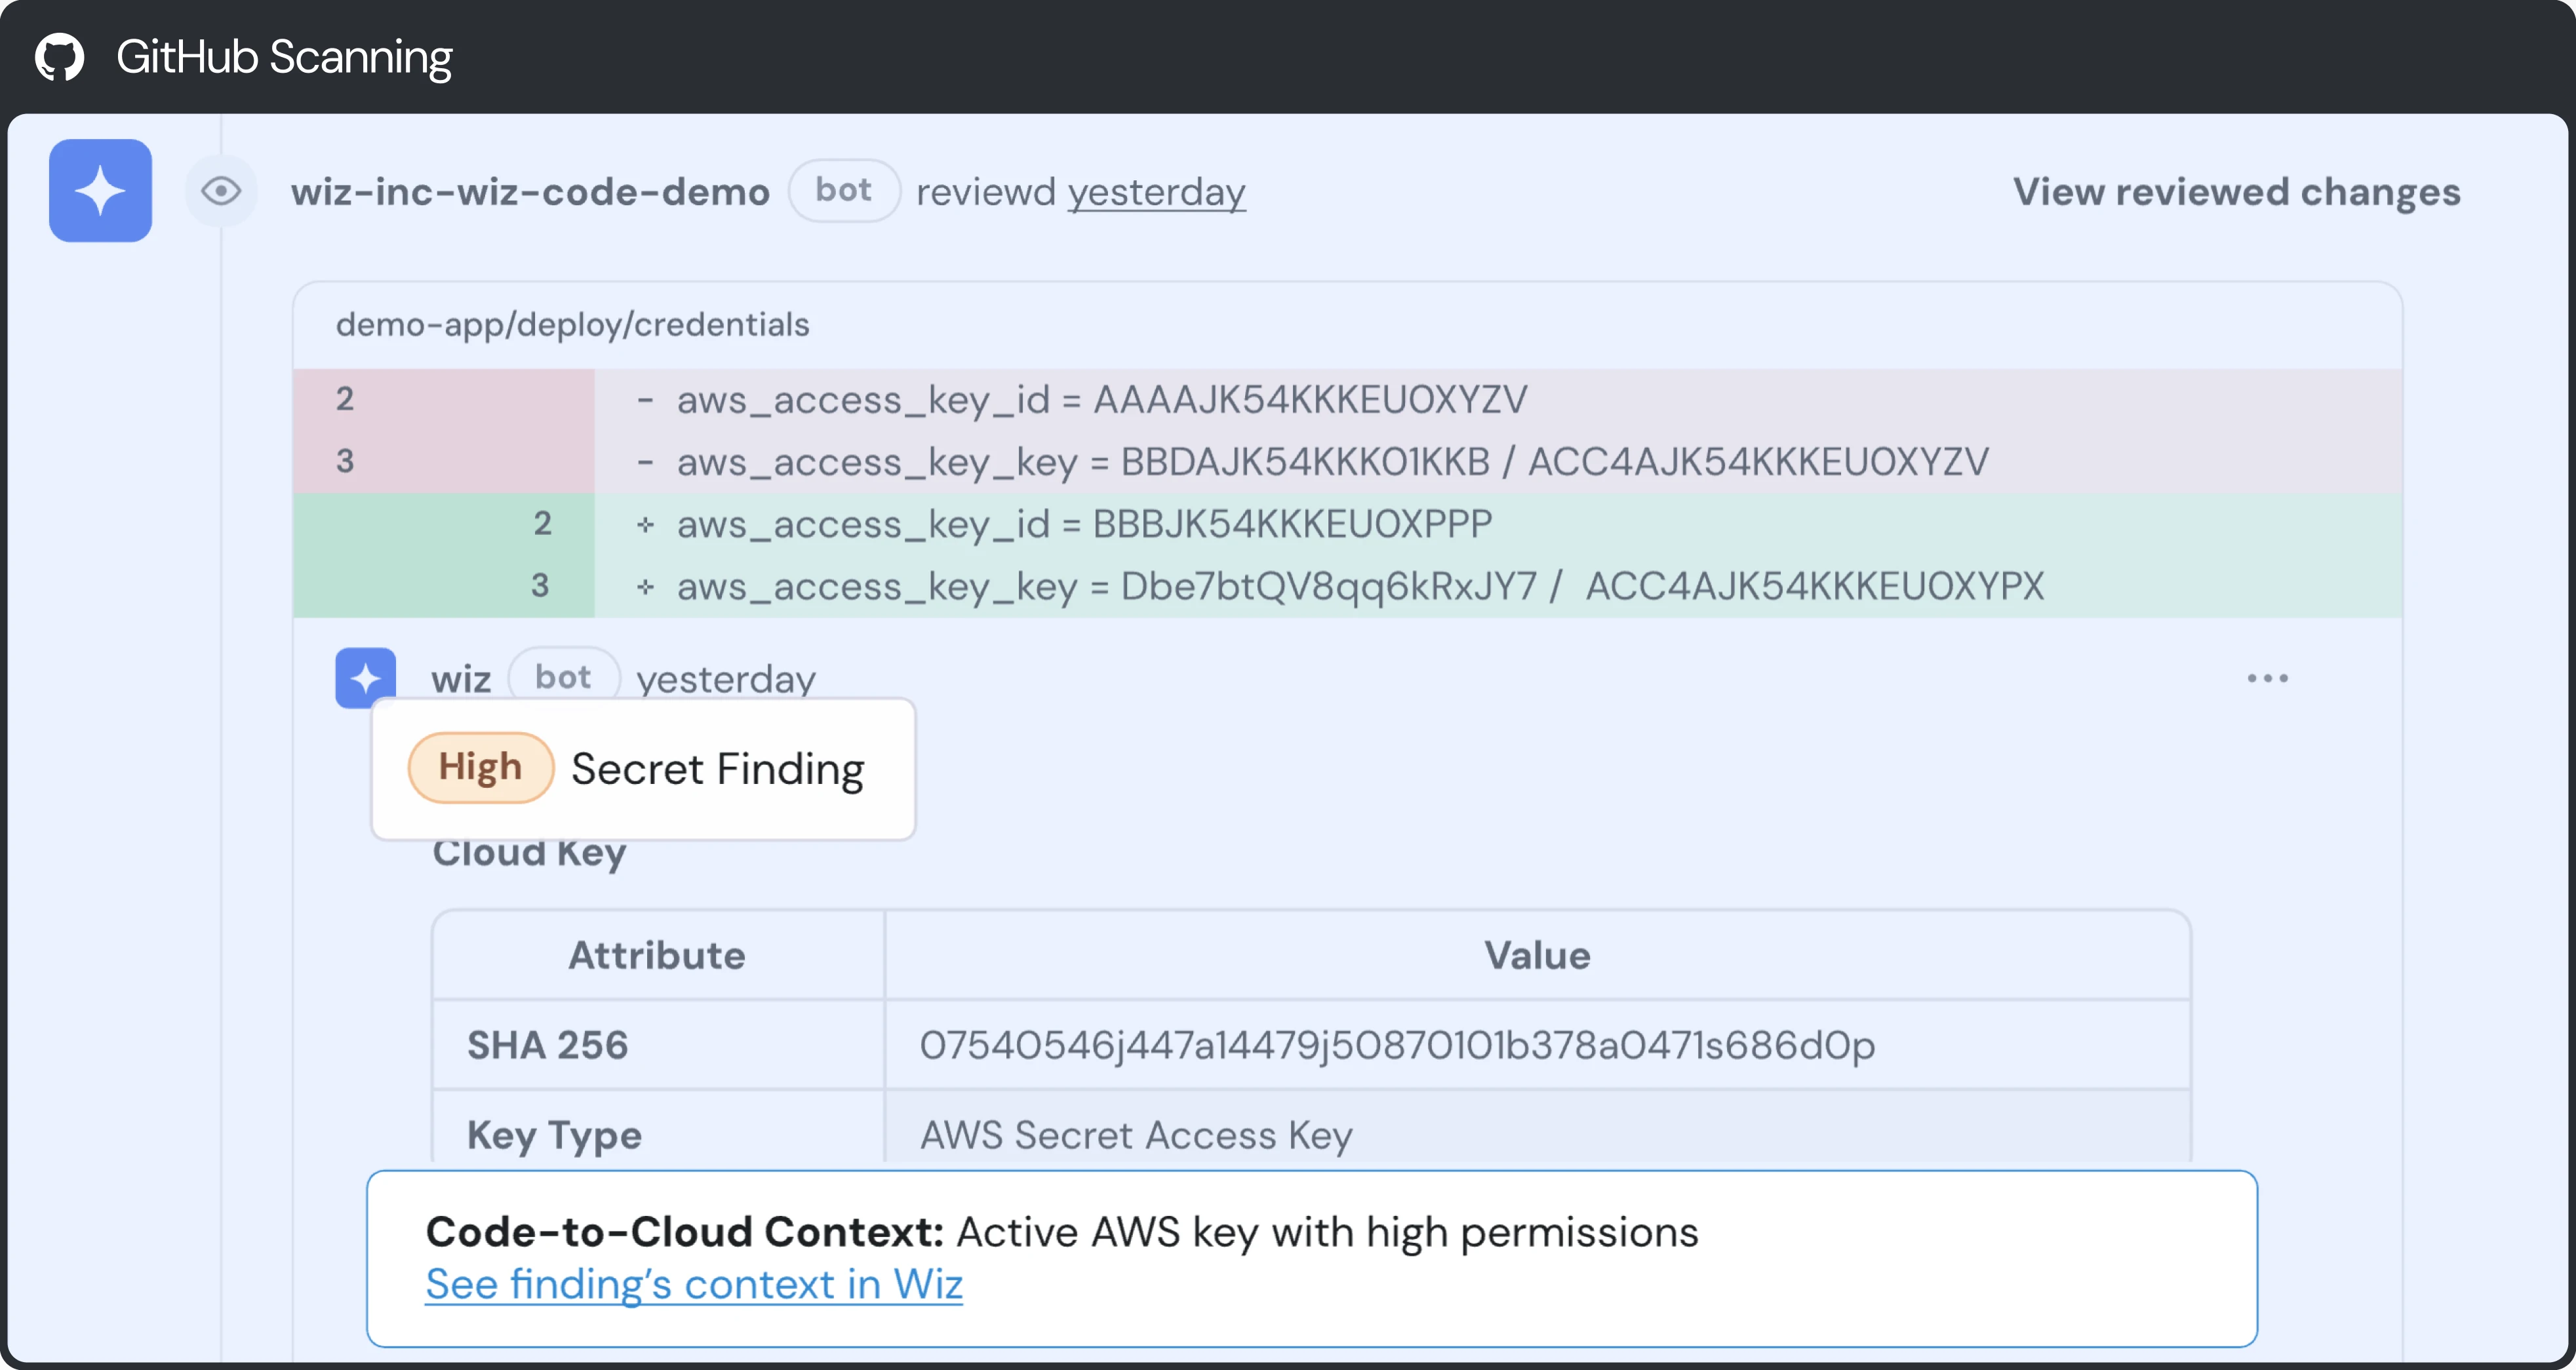Click removed line with BBDAJK54KKKO1KKB key
The height and width of the screenshot is (1370, 2576).
click(x=1347, y=461)
